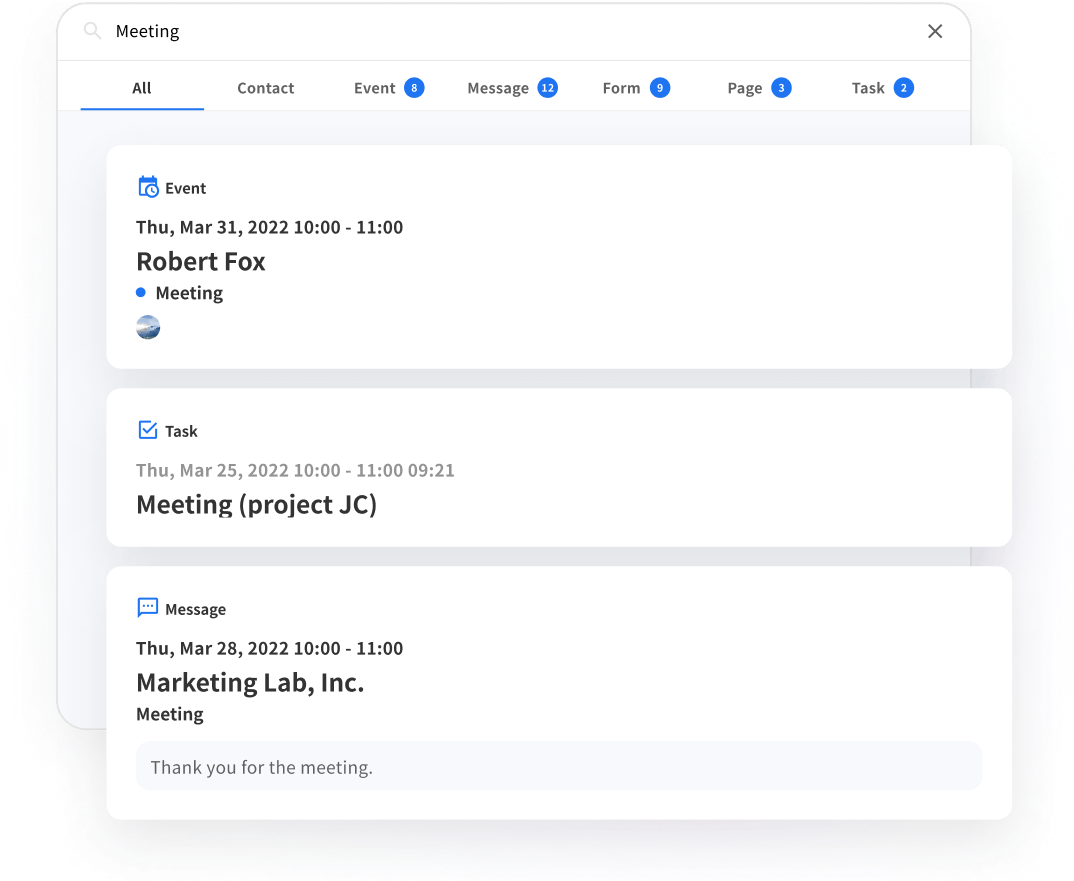
Task: Open the Form results tab
Action: (x=621, y=88)
